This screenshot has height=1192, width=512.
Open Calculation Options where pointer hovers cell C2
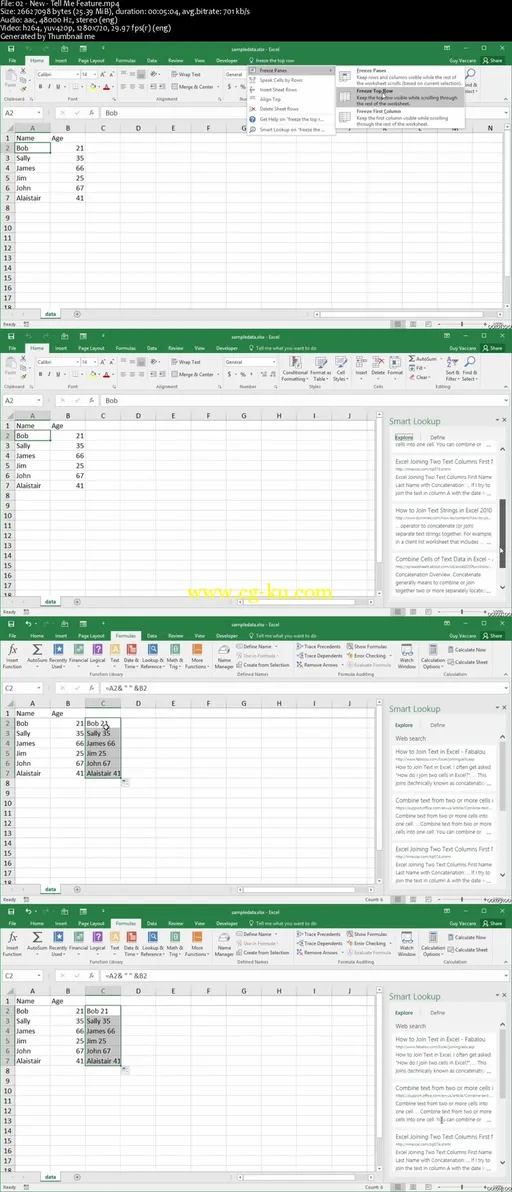[x=432, y=656]
